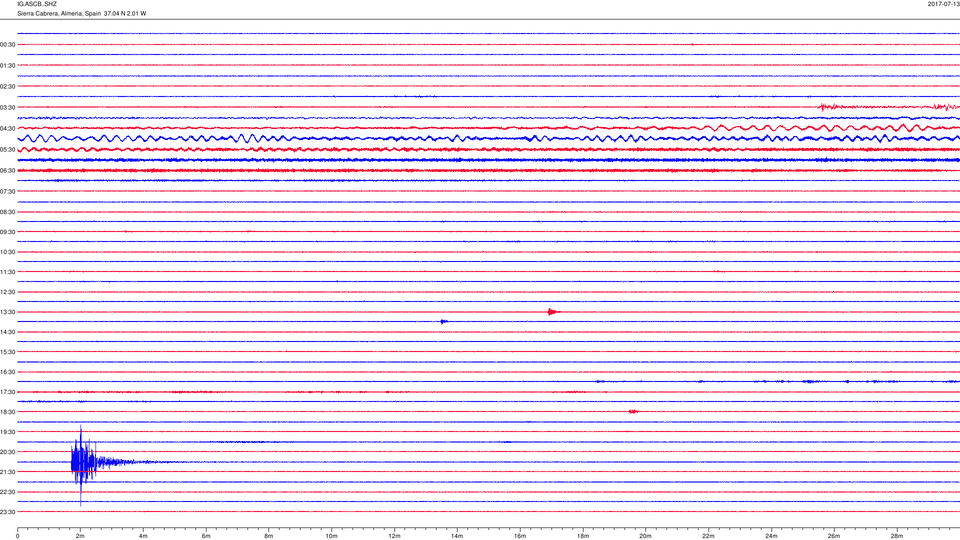Select the 15:30 time label

(x=8, y=352)
